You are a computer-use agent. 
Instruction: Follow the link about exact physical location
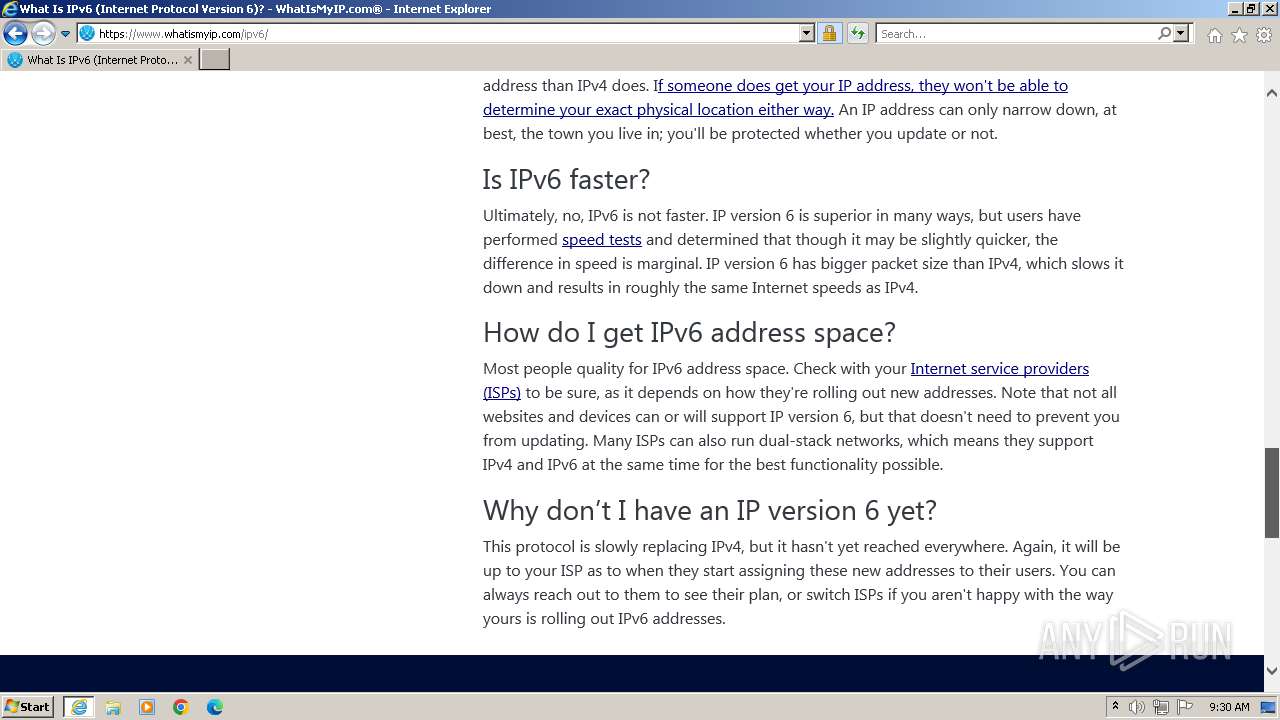point(775,98)
